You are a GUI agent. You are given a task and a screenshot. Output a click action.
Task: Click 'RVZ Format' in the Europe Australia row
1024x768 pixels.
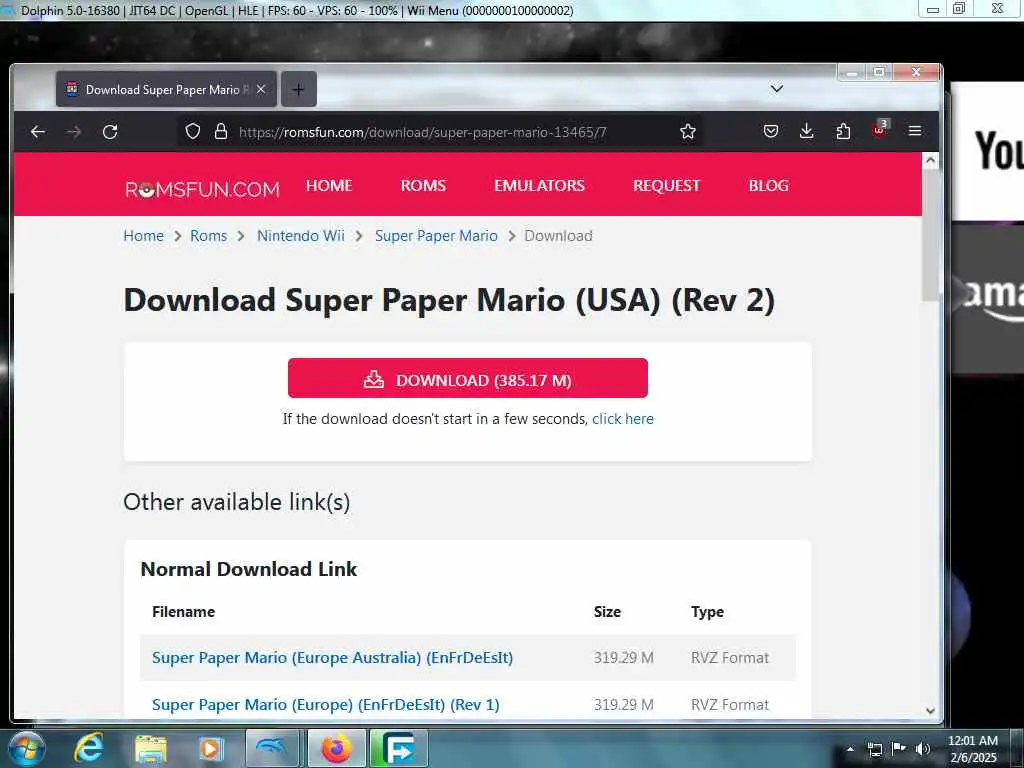[x=730, y=658]
